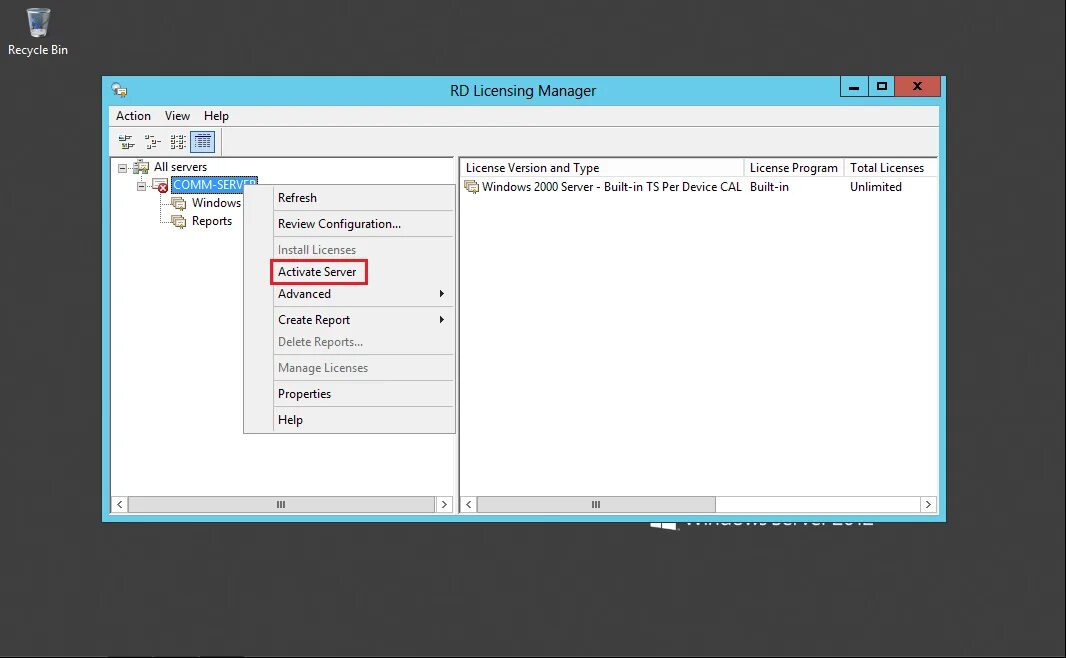The width and height of the screenshot is (1066, 658).
Task: Click right arrow of tree pane scrollbar
Action: pyautogui.click(x=444, y=504)
